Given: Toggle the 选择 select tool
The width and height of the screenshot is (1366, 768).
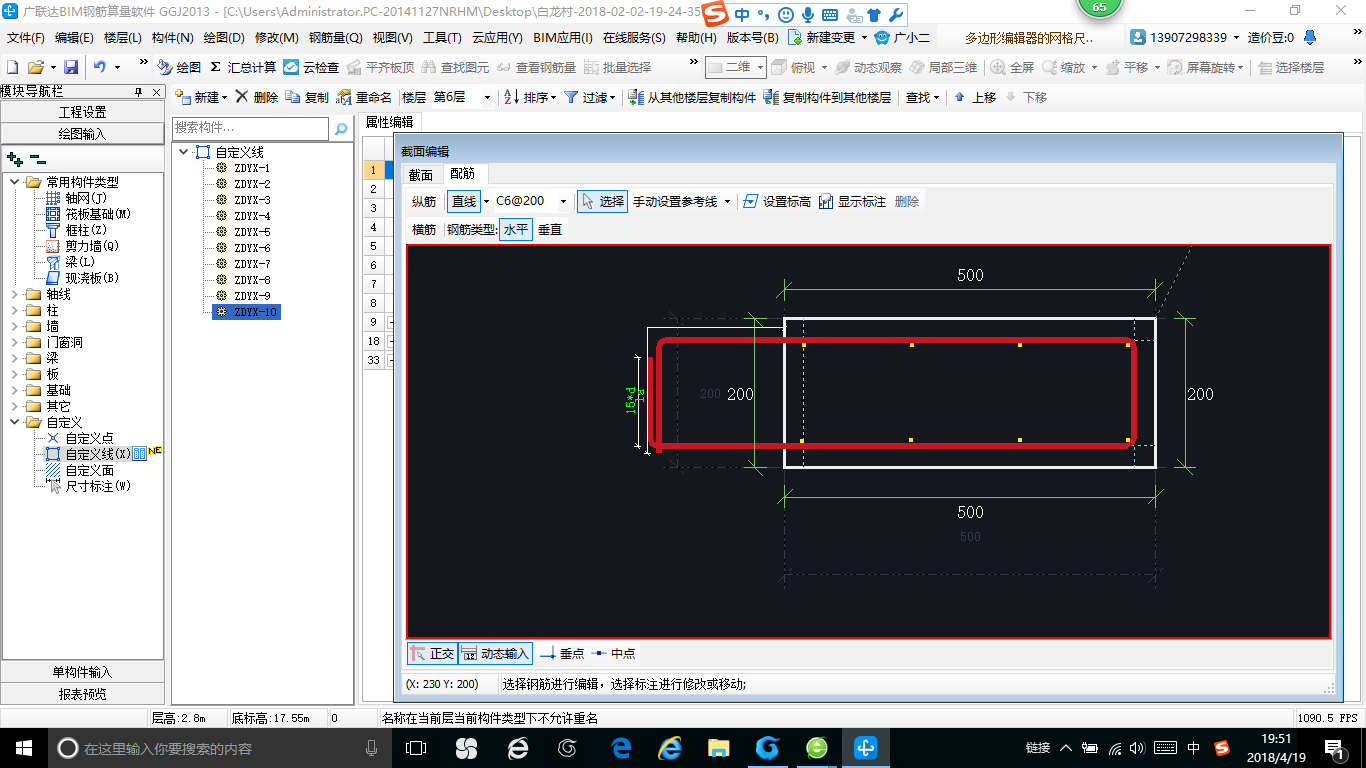Looking at the screenshot, I should (602, 201).
